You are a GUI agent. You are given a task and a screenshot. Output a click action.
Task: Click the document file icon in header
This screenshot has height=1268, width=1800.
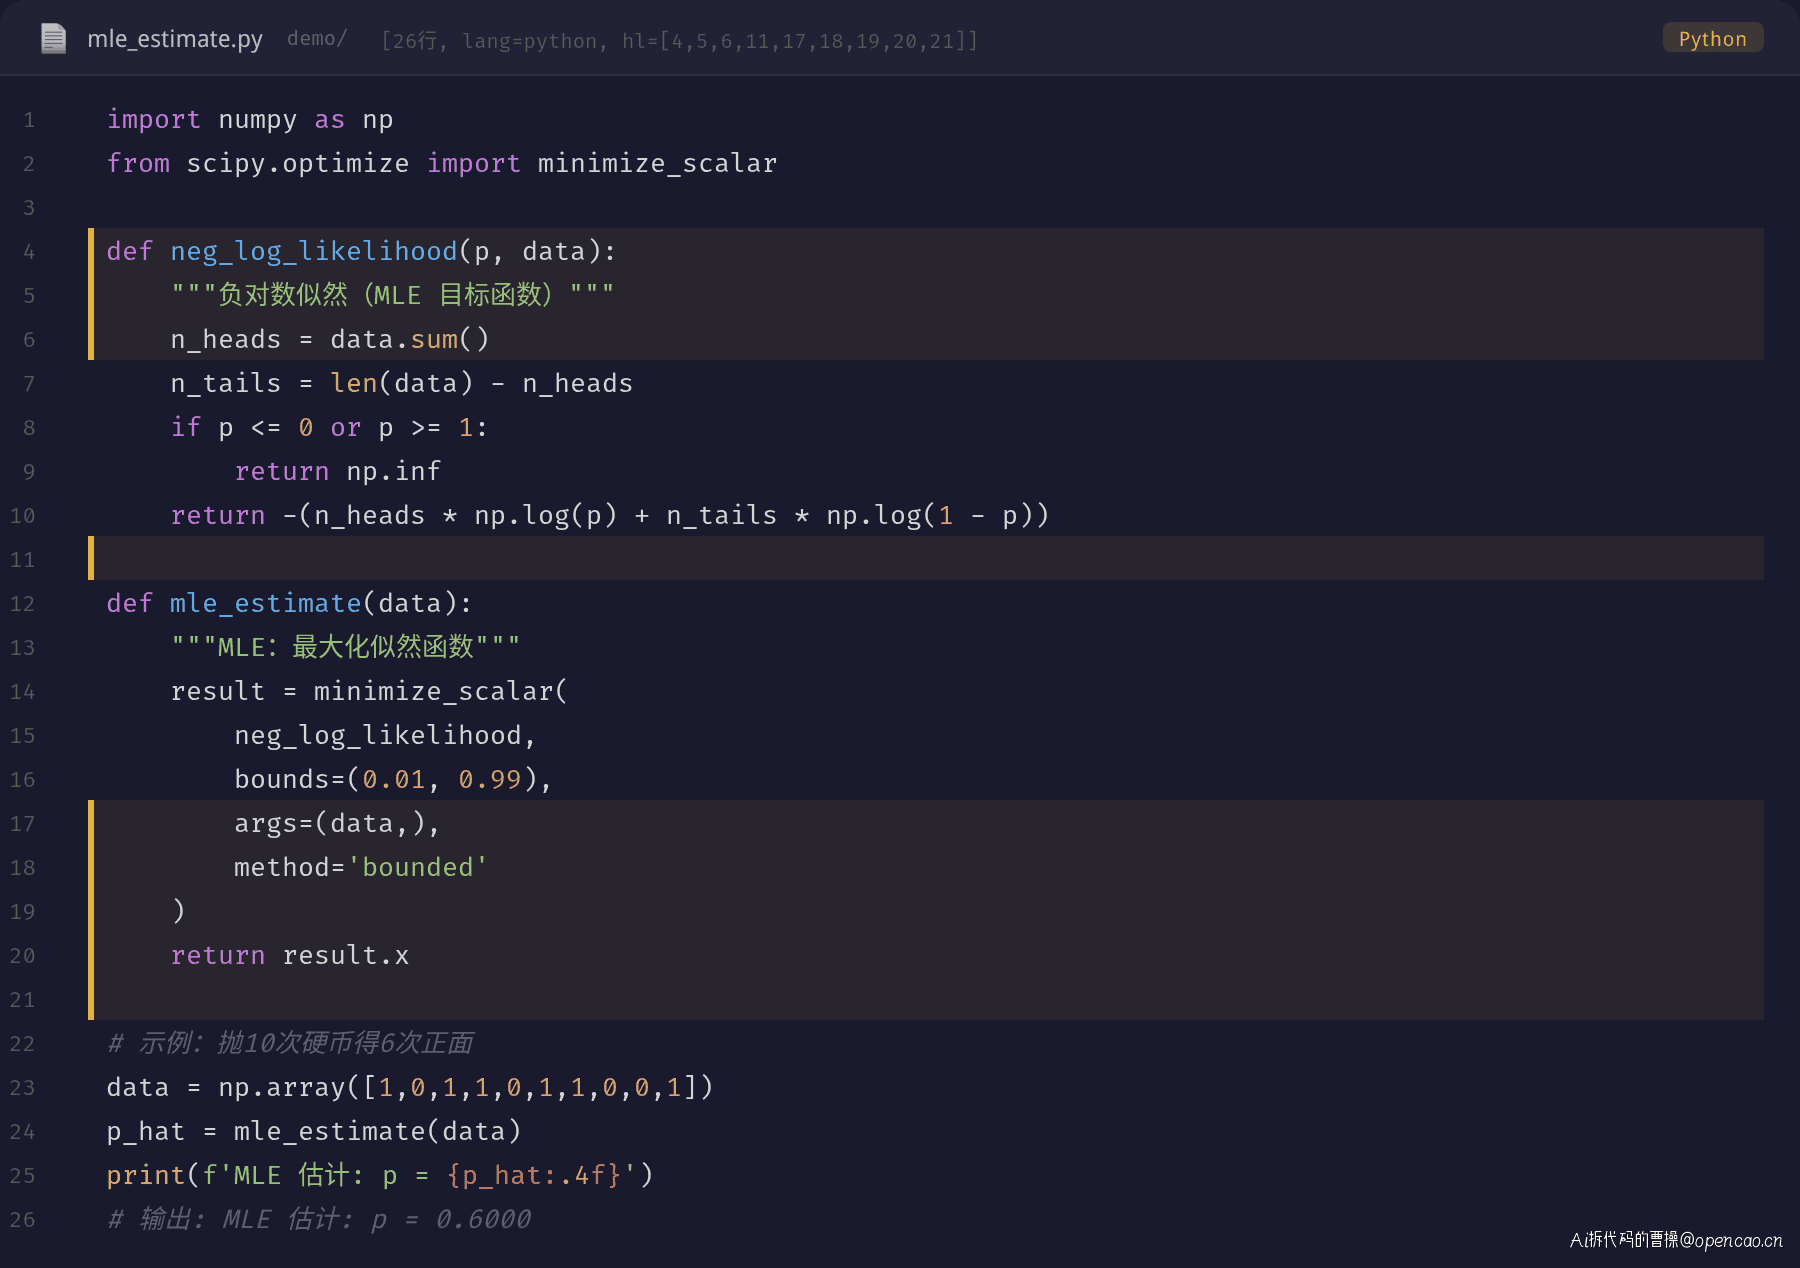[53, 39]
